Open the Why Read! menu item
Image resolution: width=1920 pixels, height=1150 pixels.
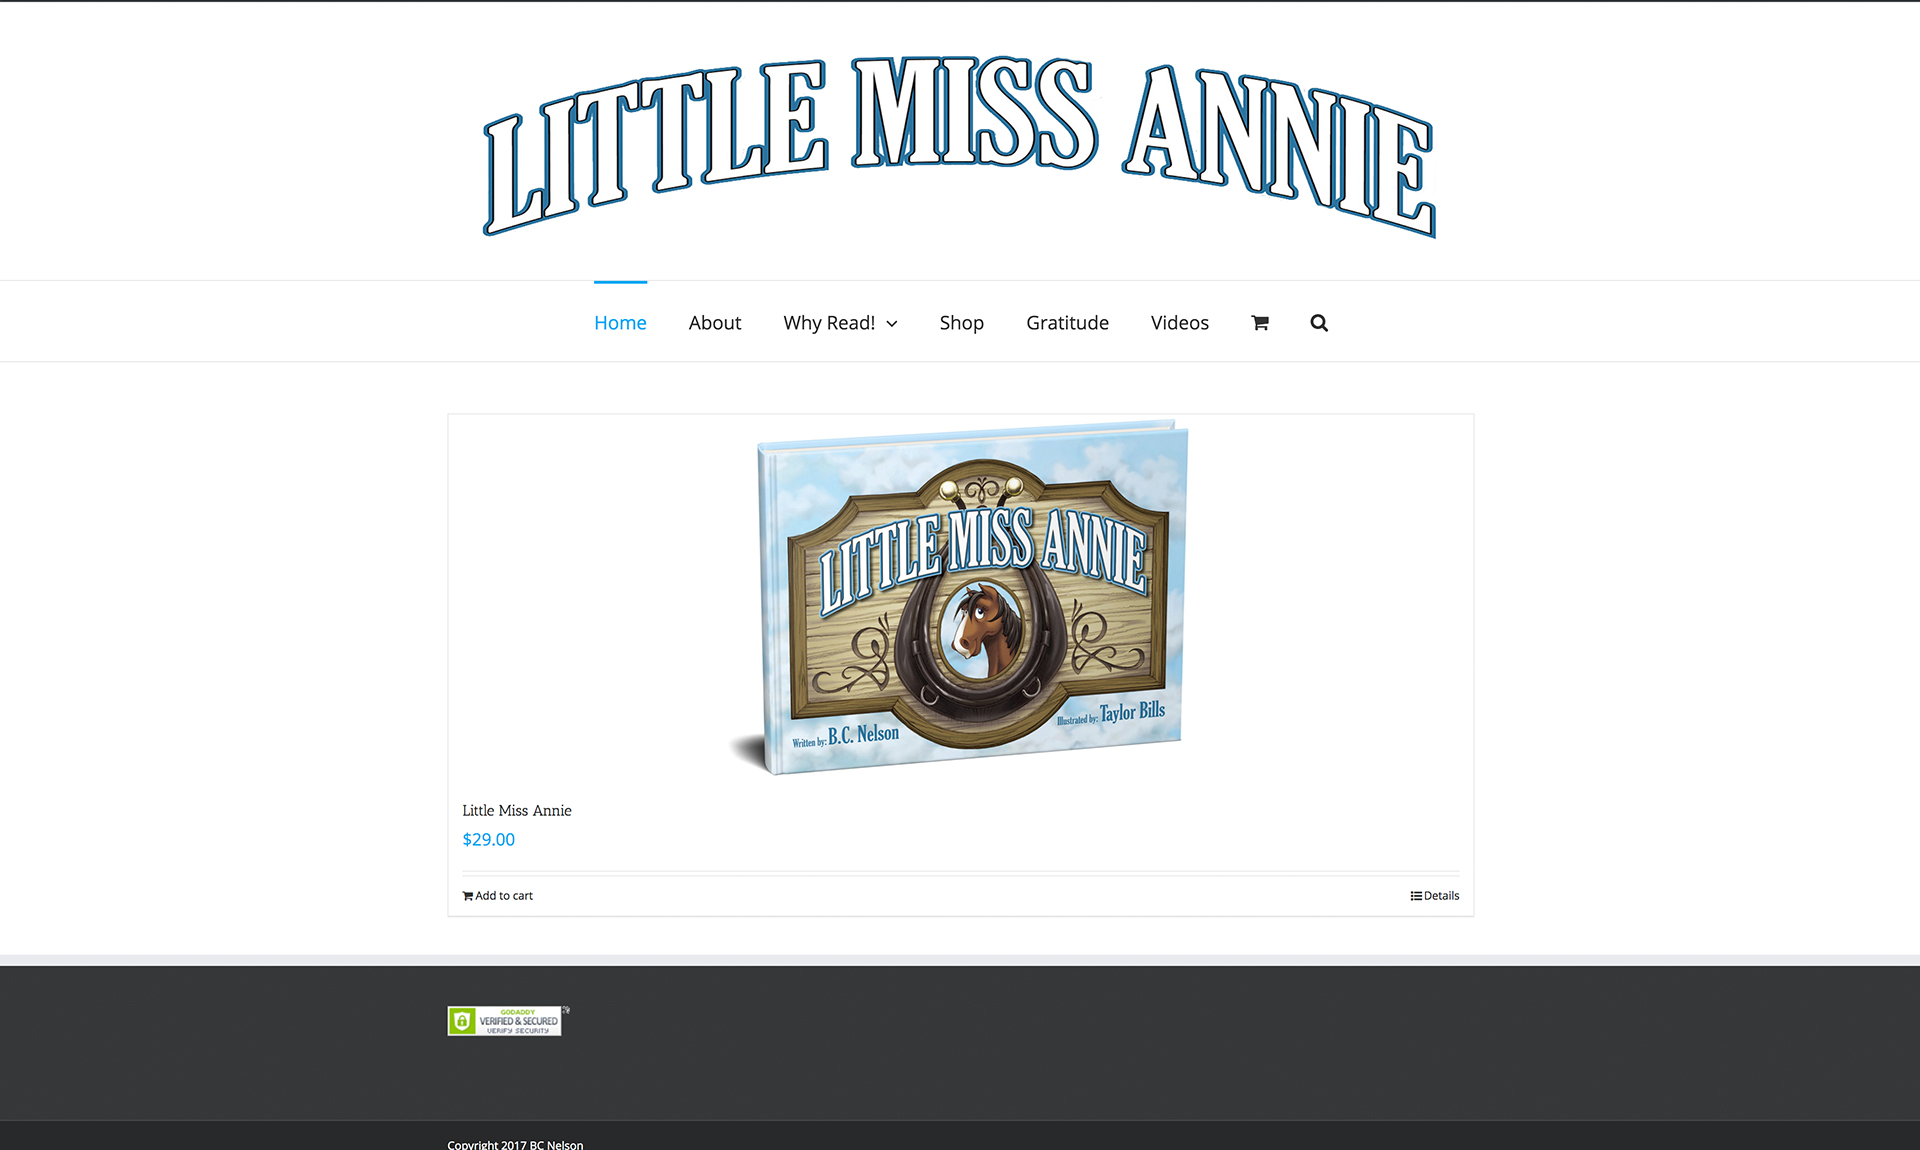click(x=840, y=323)
